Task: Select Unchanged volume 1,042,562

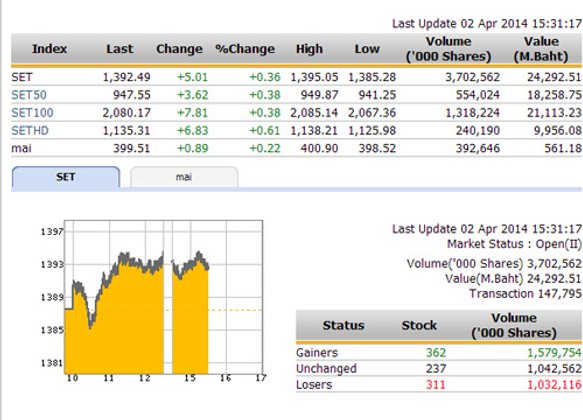Action: [554, 369]
